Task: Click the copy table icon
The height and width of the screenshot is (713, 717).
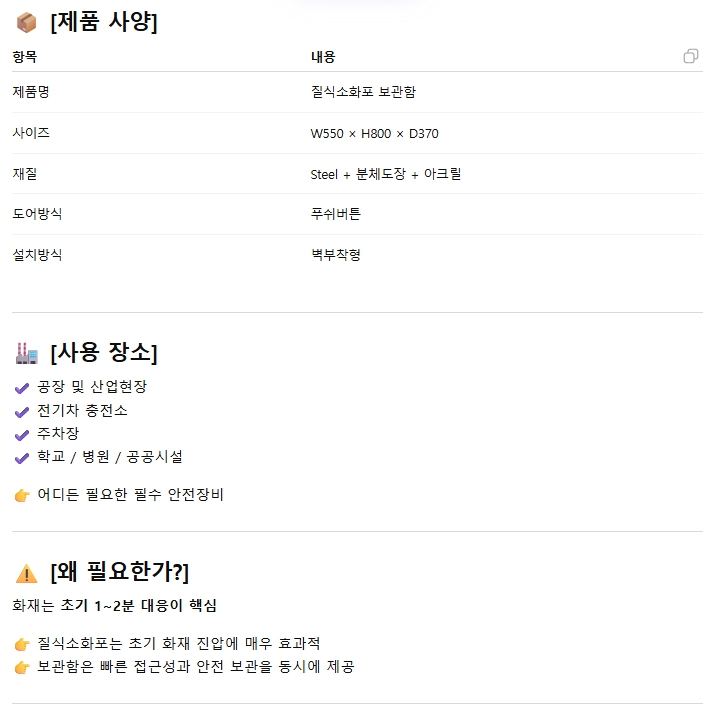Action: [690, 56]
